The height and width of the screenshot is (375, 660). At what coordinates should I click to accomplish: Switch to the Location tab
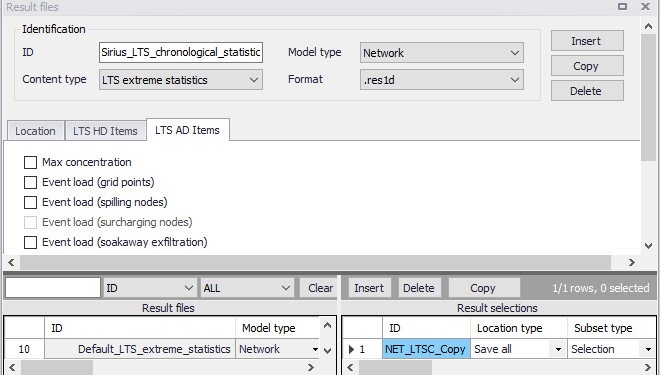click(35, 131)
